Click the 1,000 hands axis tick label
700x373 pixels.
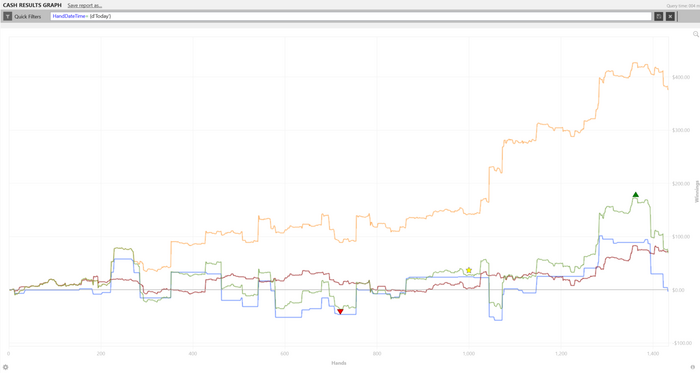469,353
